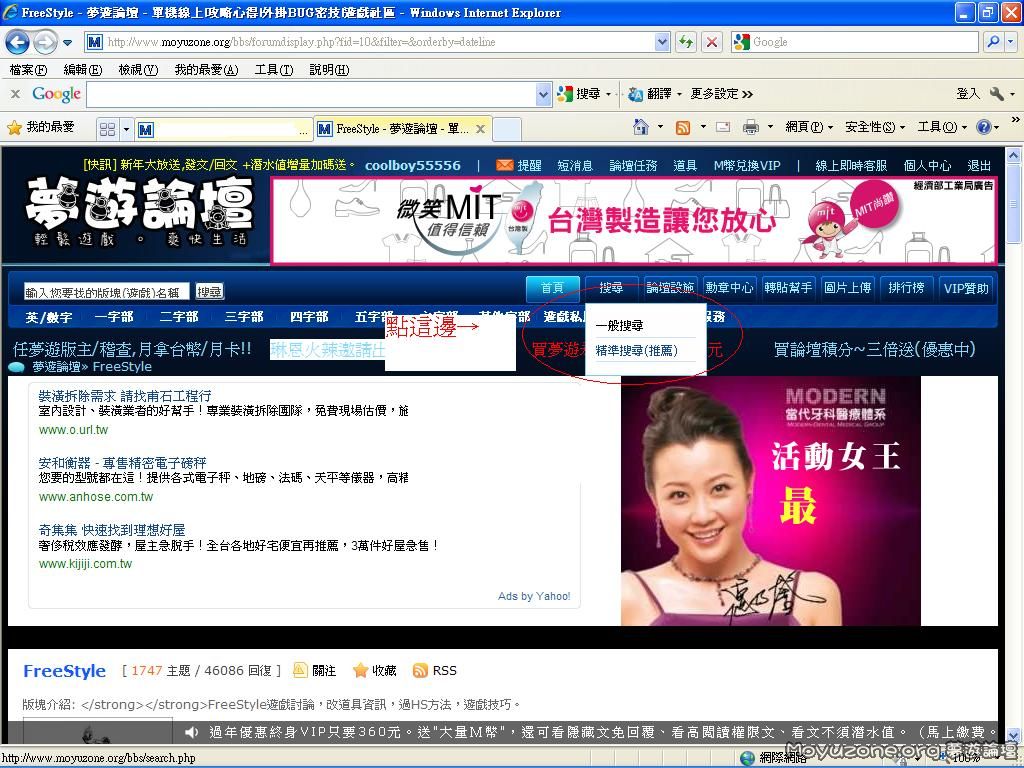Screen dimensions: 1024x768
Task: Click the Read Mail icon in command bar
Action: [723, 127]
